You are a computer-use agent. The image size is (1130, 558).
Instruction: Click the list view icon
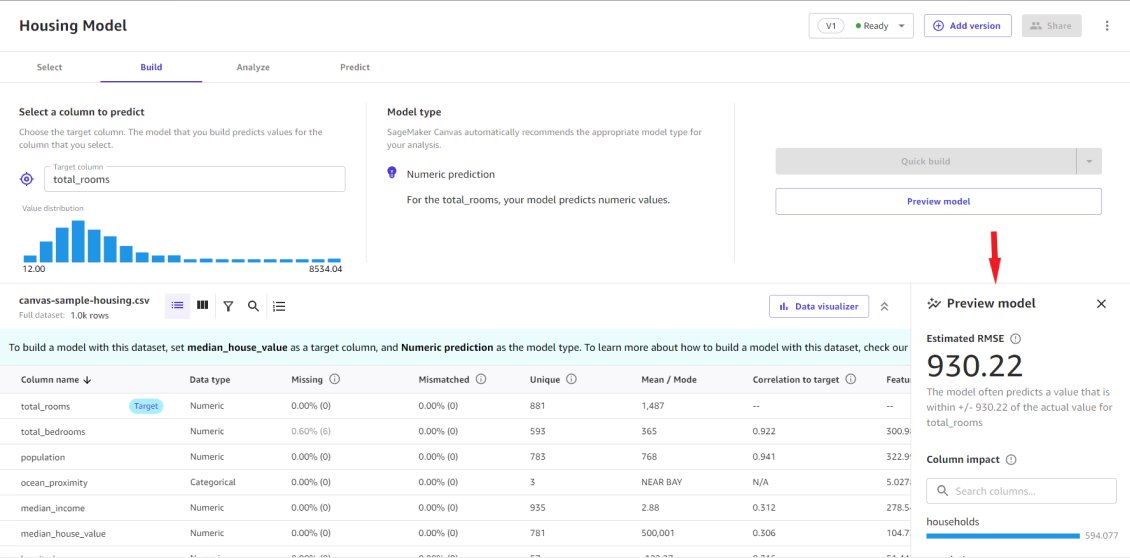177,306
